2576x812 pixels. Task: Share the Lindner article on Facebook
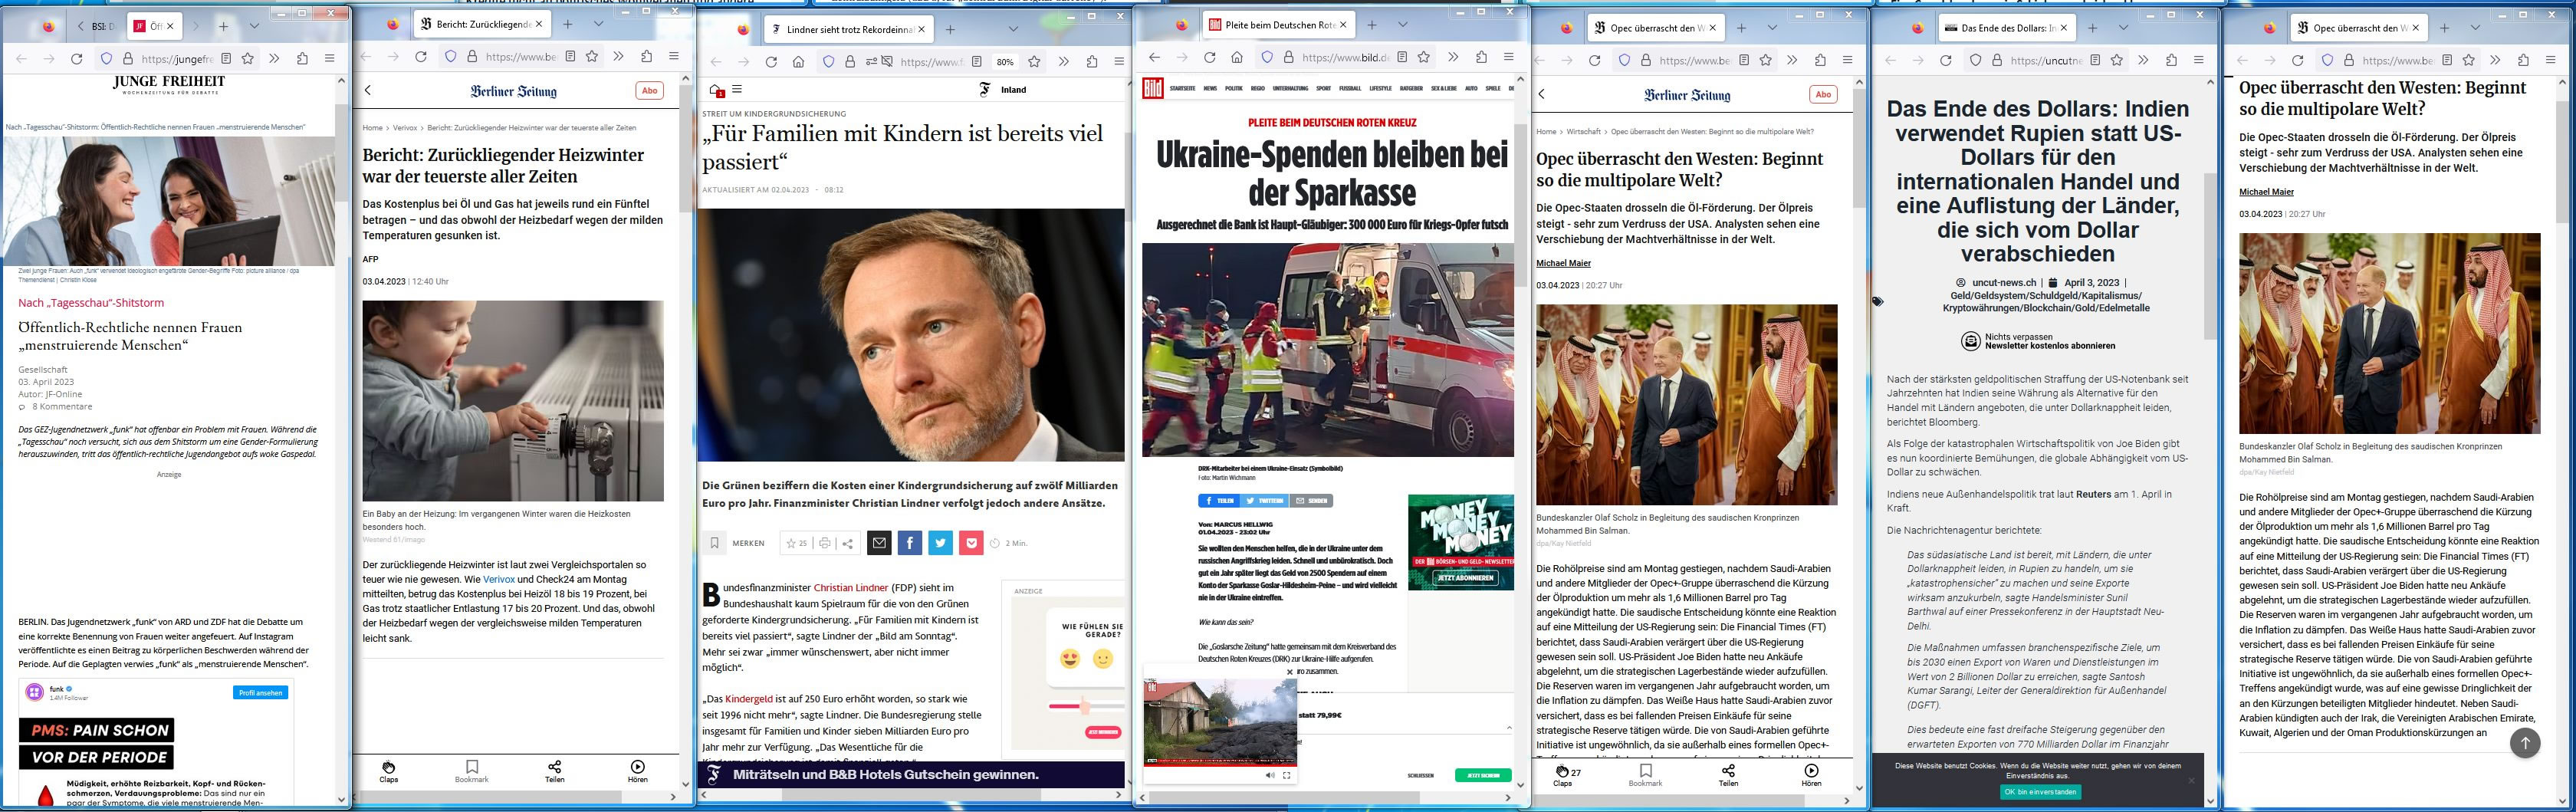909,543
